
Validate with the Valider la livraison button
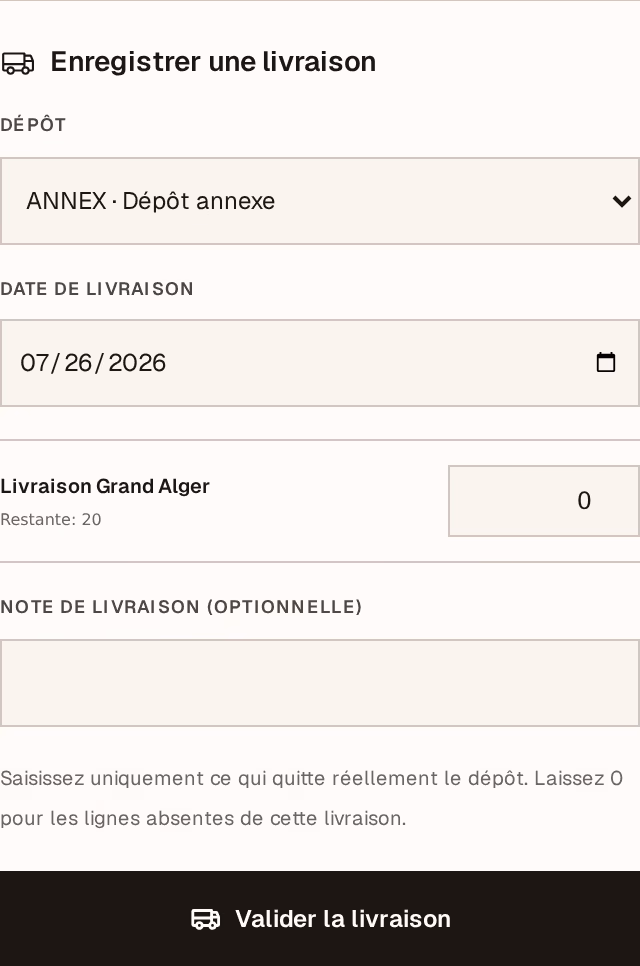pos(320,919)
